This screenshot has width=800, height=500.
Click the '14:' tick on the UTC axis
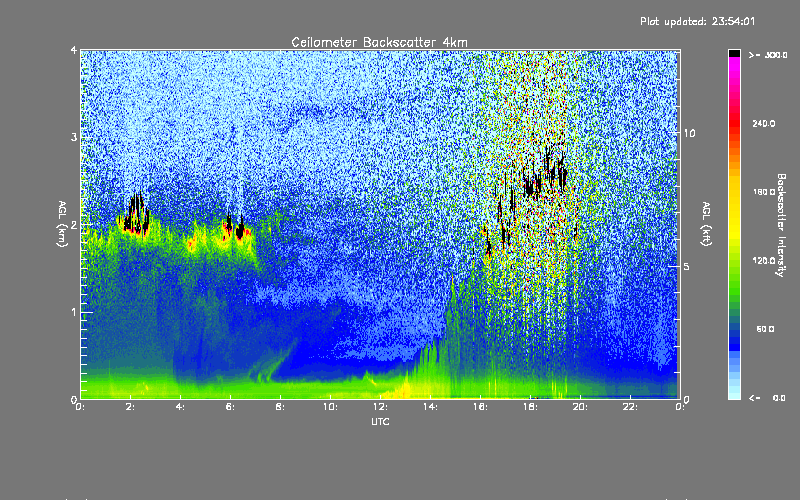coord(430,407)
